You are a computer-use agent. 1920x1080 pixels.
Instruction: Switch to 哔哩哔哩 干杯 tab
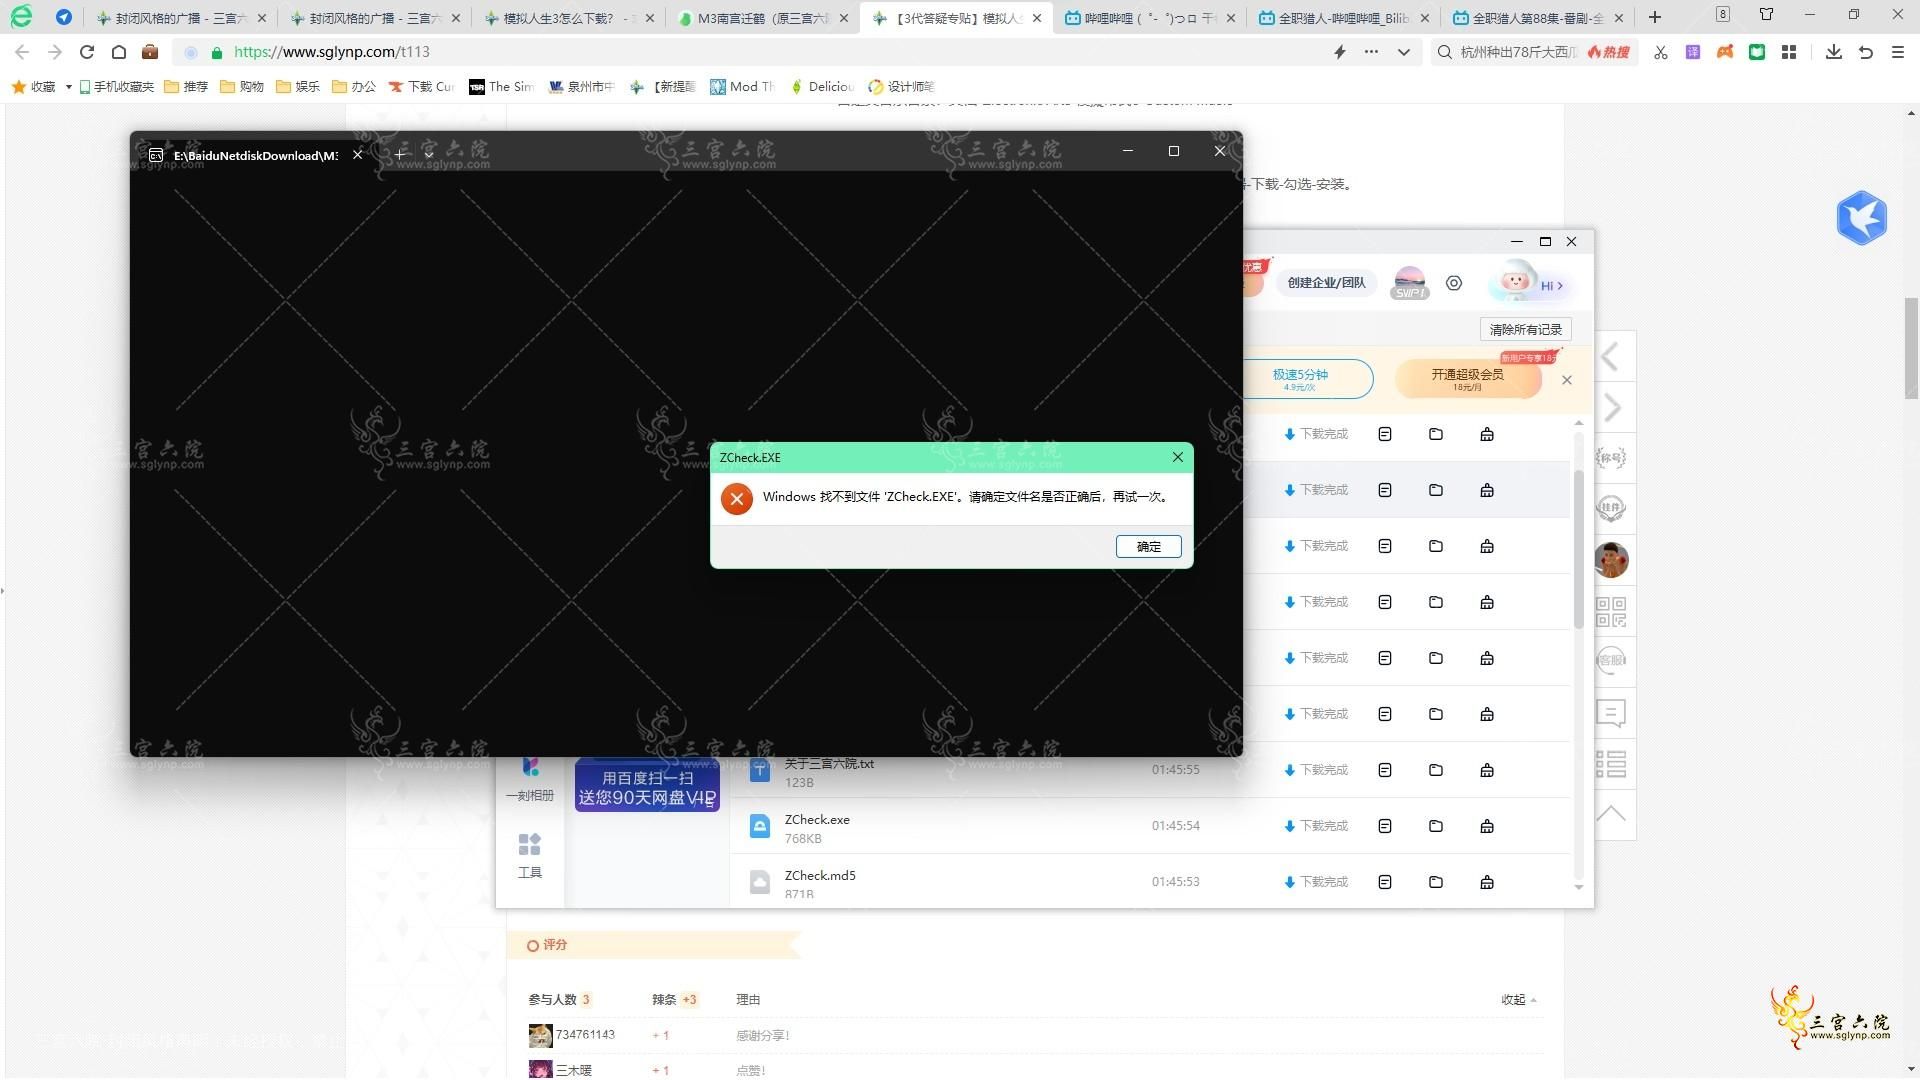1150,18
